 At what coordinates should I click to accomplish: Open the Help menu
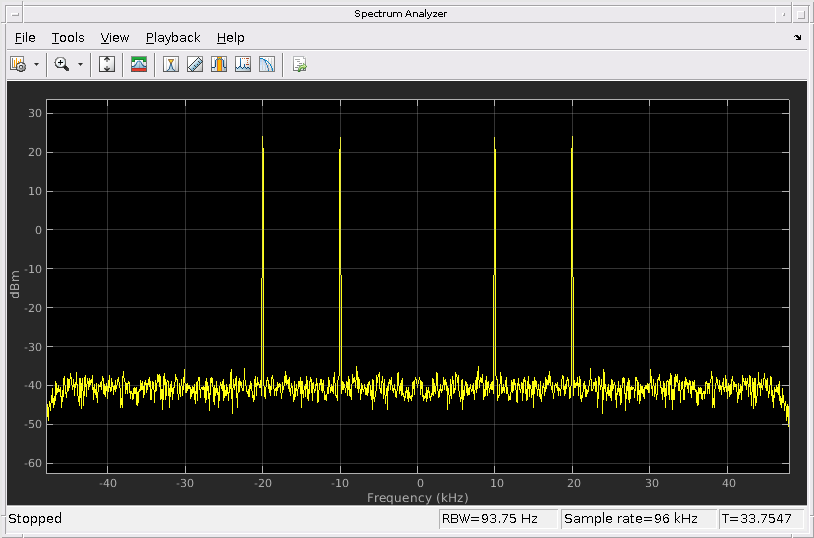click(x=230, y=37)
